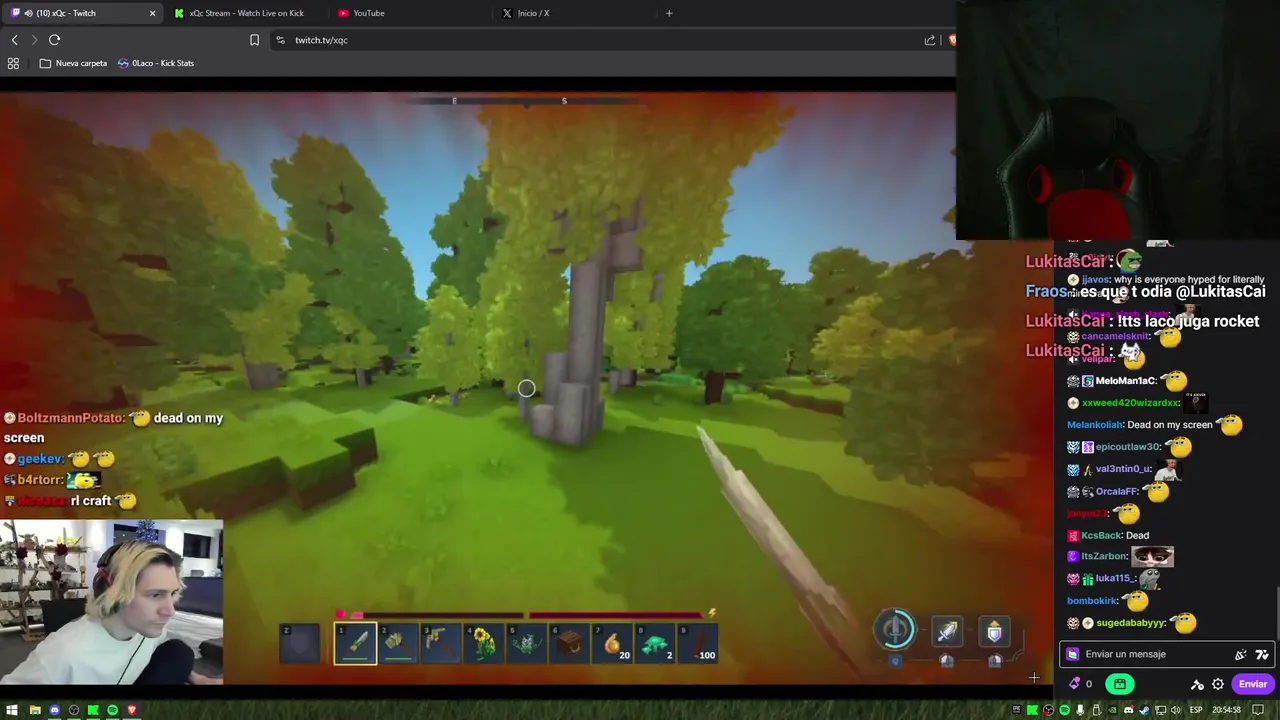Viewport: 1280px width, 720px height.
Task: Open the browser apps grid icon
Action: click(13, 63)
